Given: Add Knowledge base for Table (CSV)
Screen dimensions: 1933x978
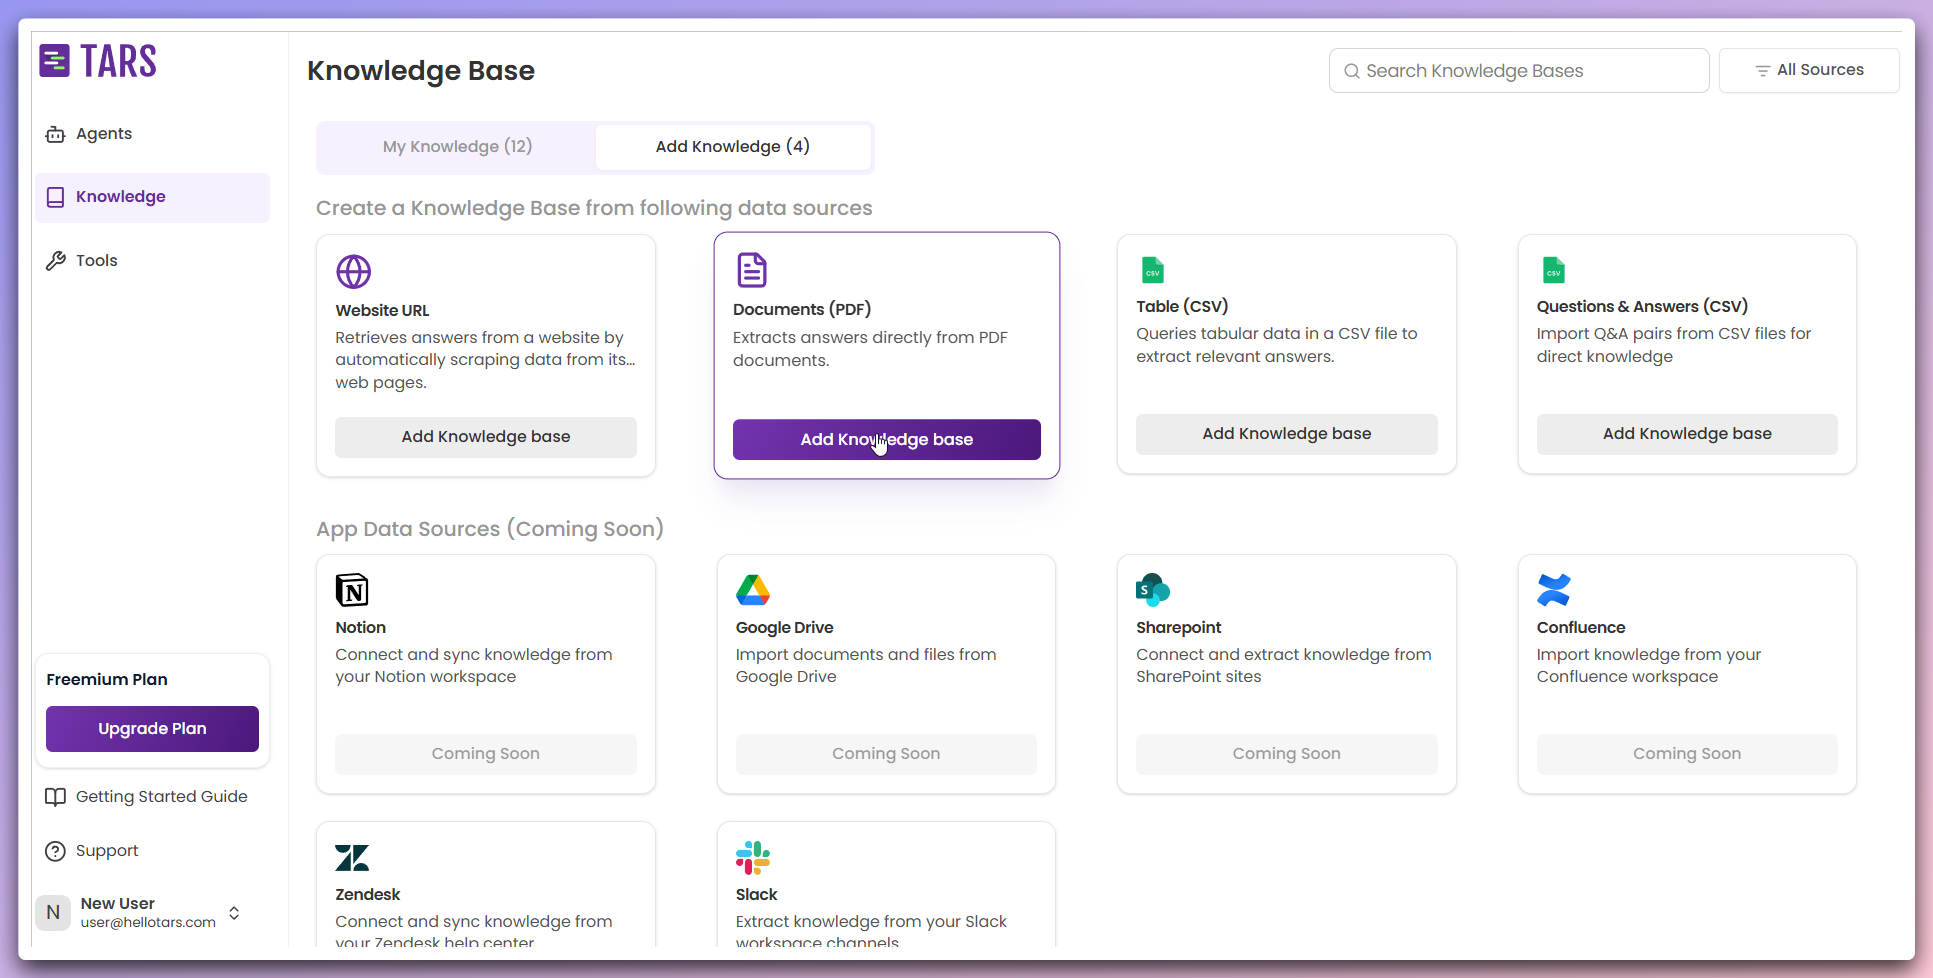Looking at the screenshot, I should click(1287, 434).
